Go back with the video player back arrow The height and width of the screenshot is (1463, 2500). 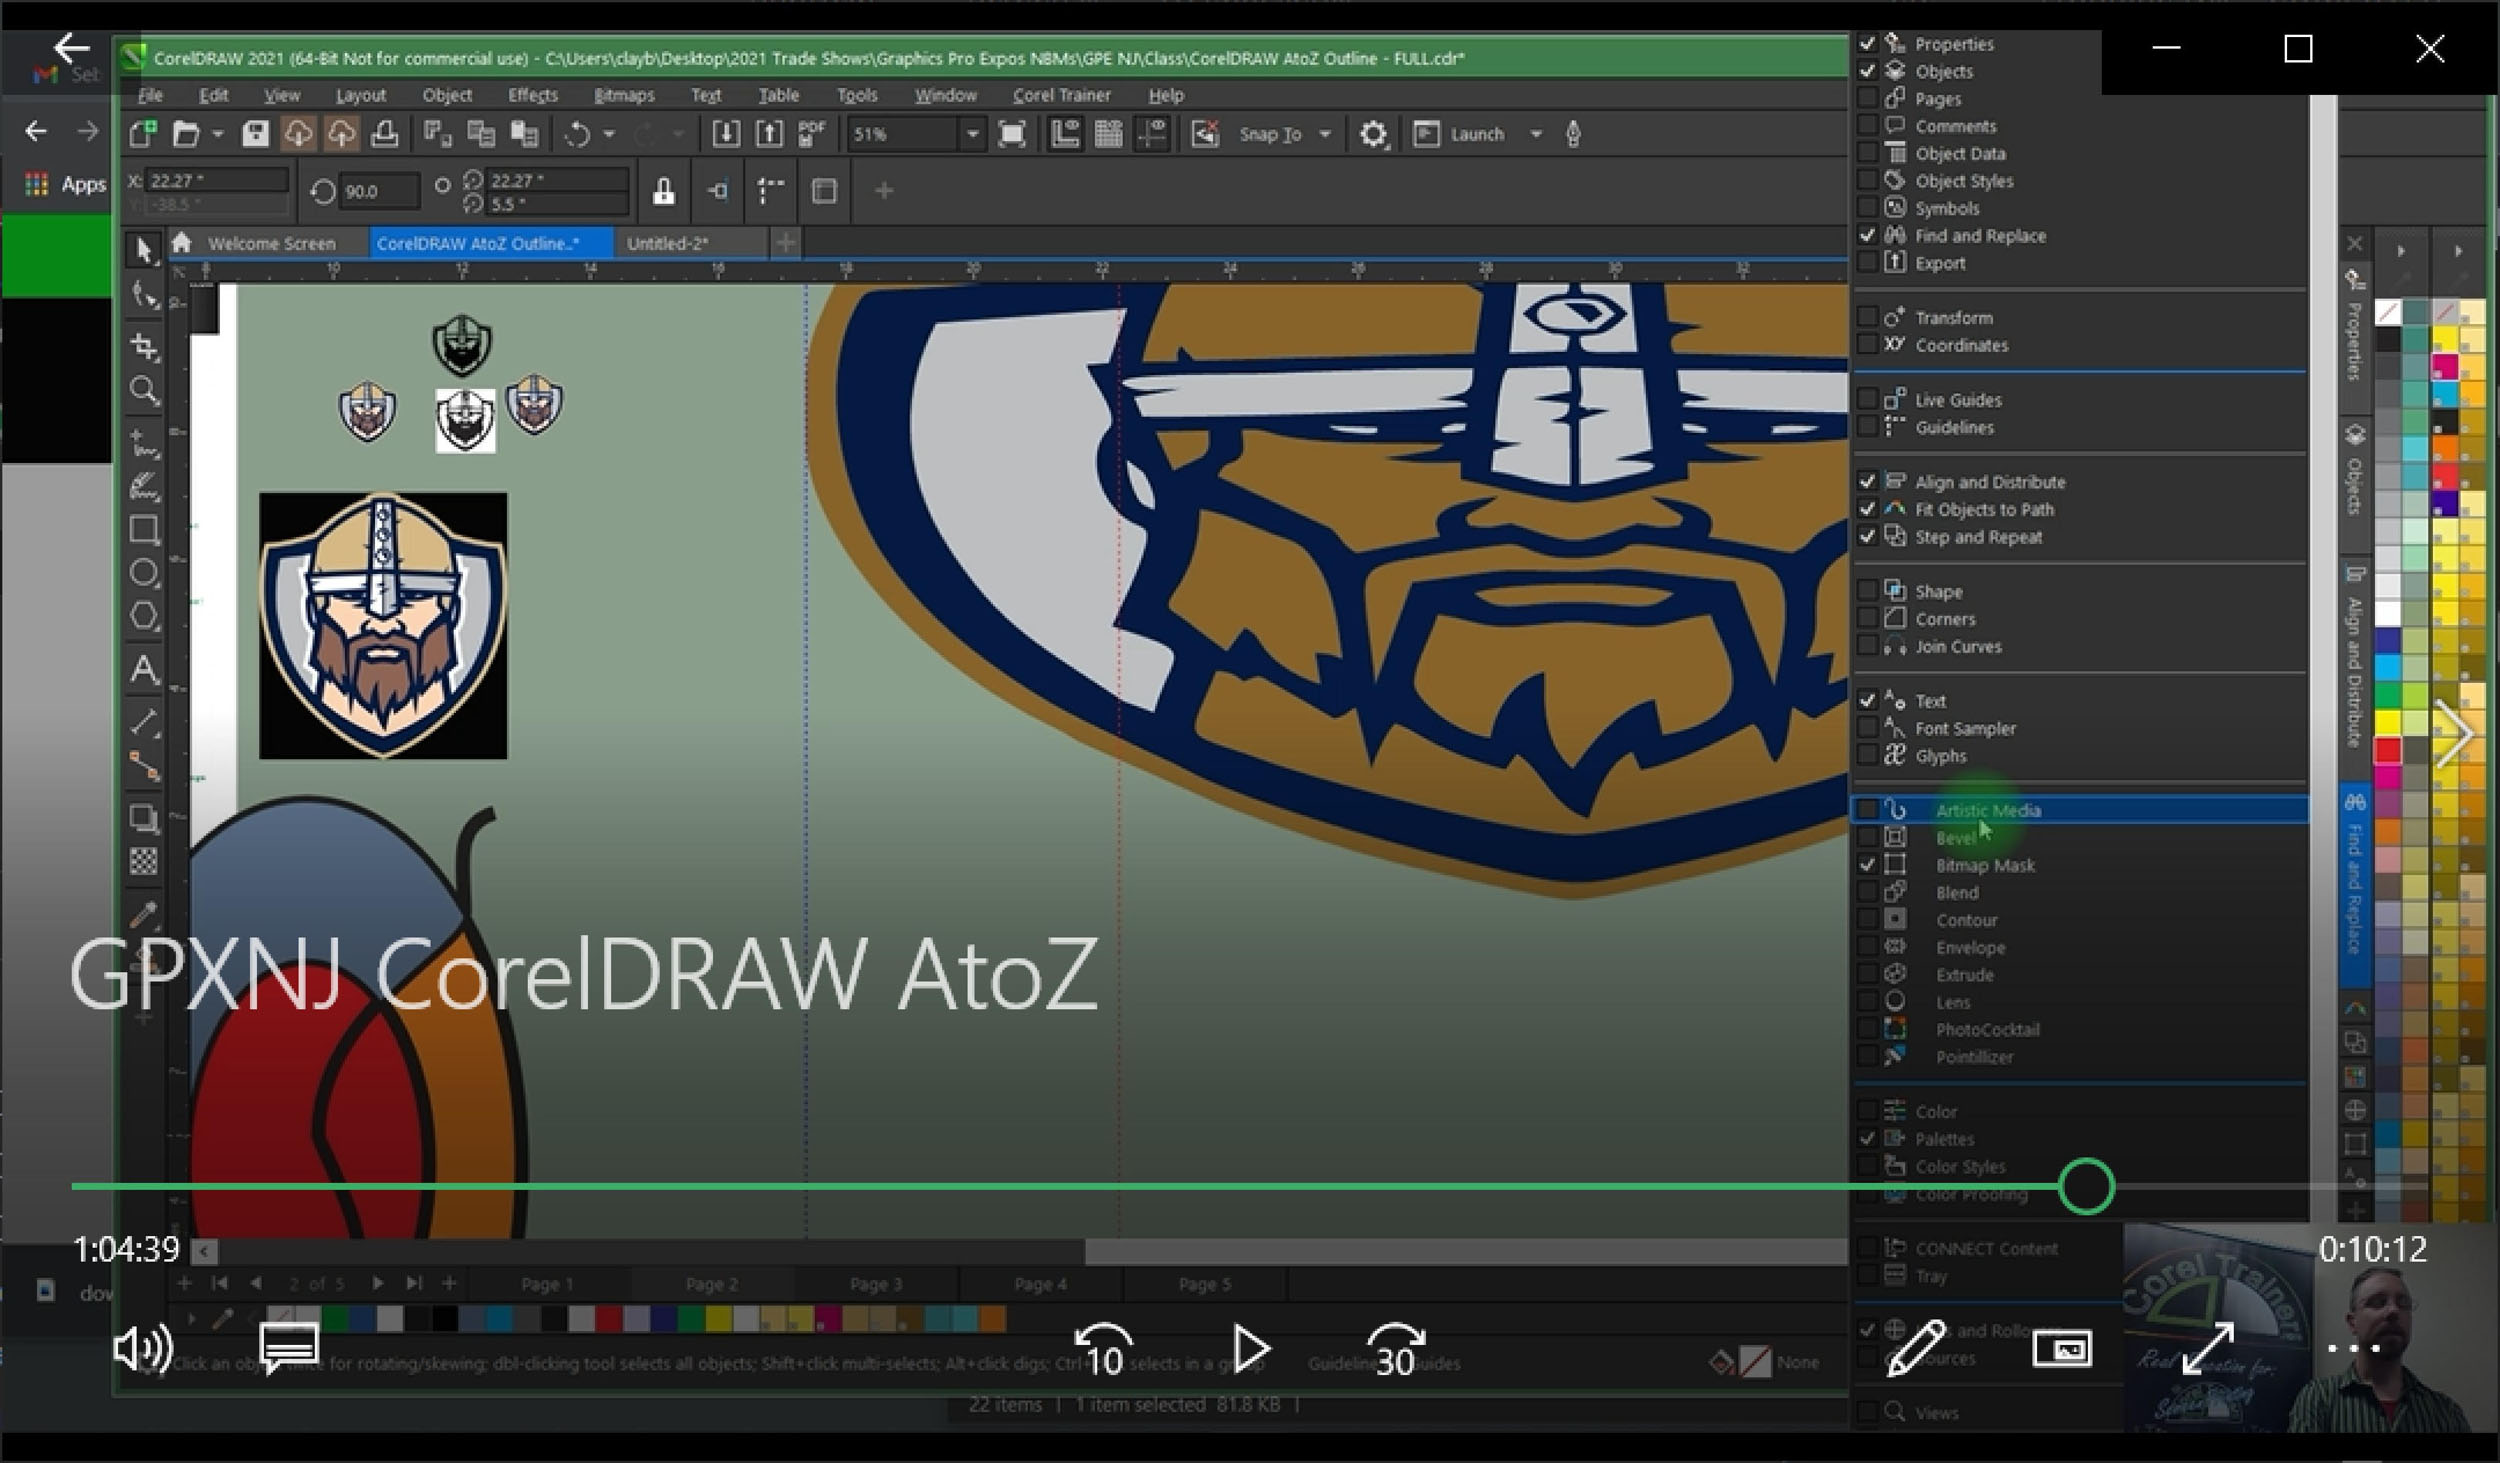pyautogui.click(x=71, y=47)
